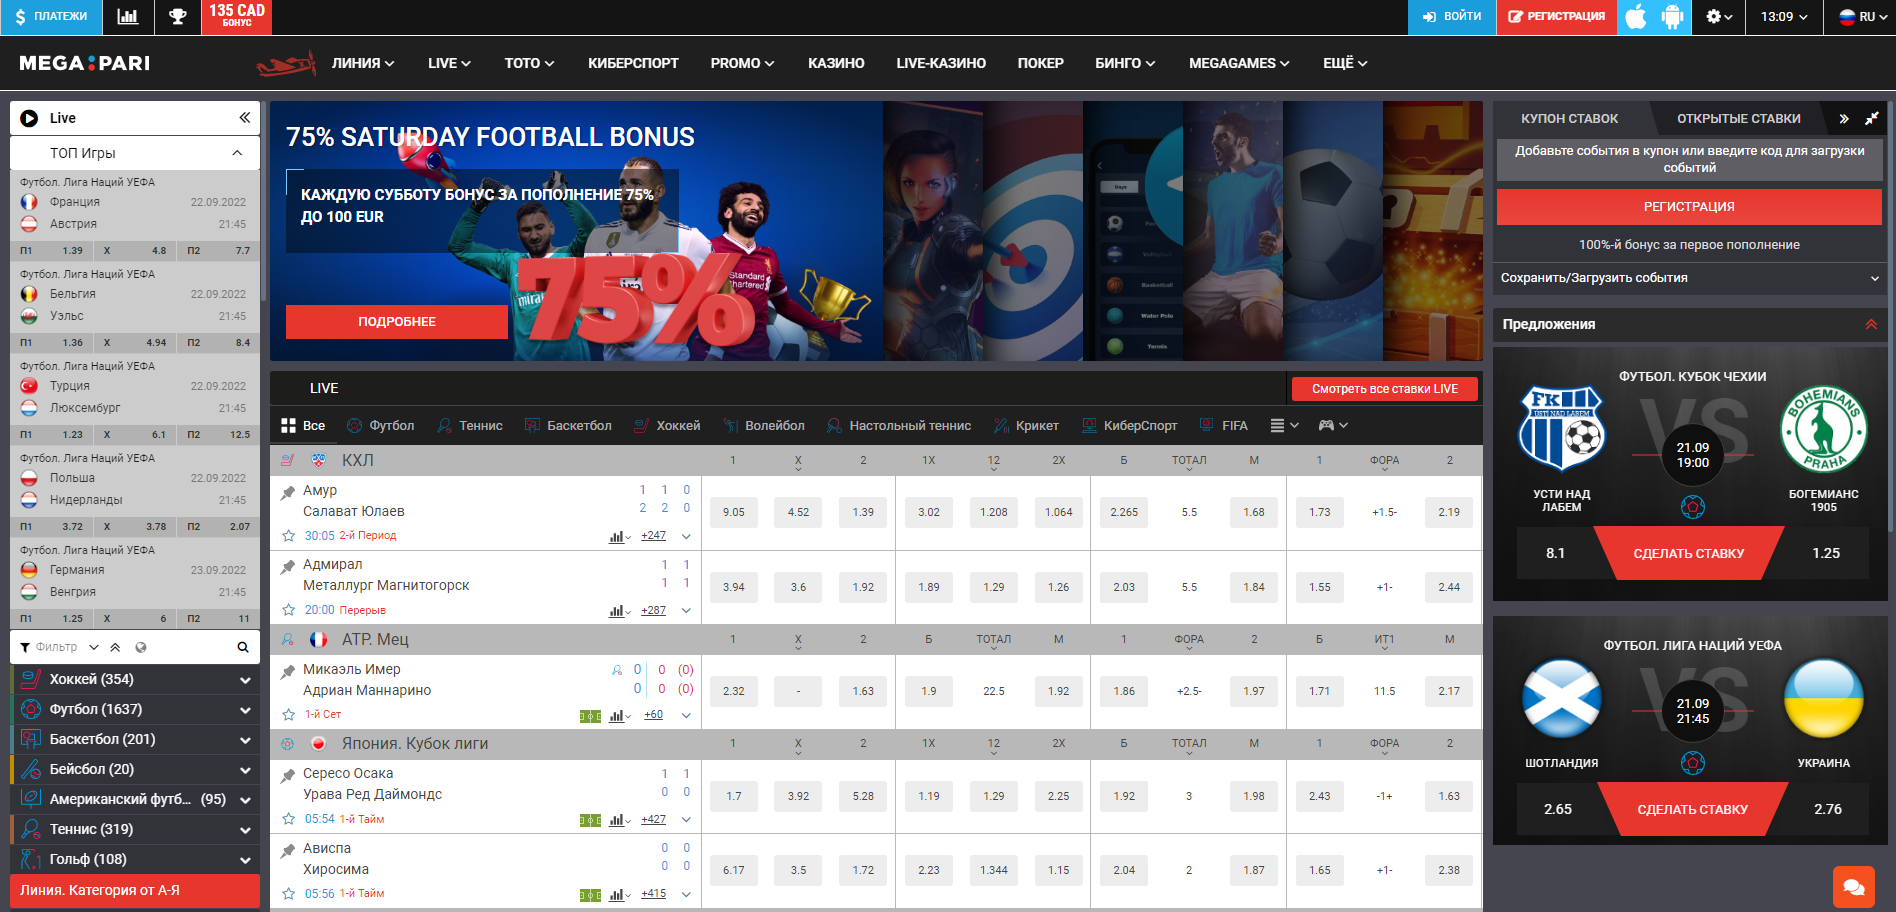Click the top РЕГИСТРАЦИЯ button
The image size is (1896, 912).
tap(1557, 17)
